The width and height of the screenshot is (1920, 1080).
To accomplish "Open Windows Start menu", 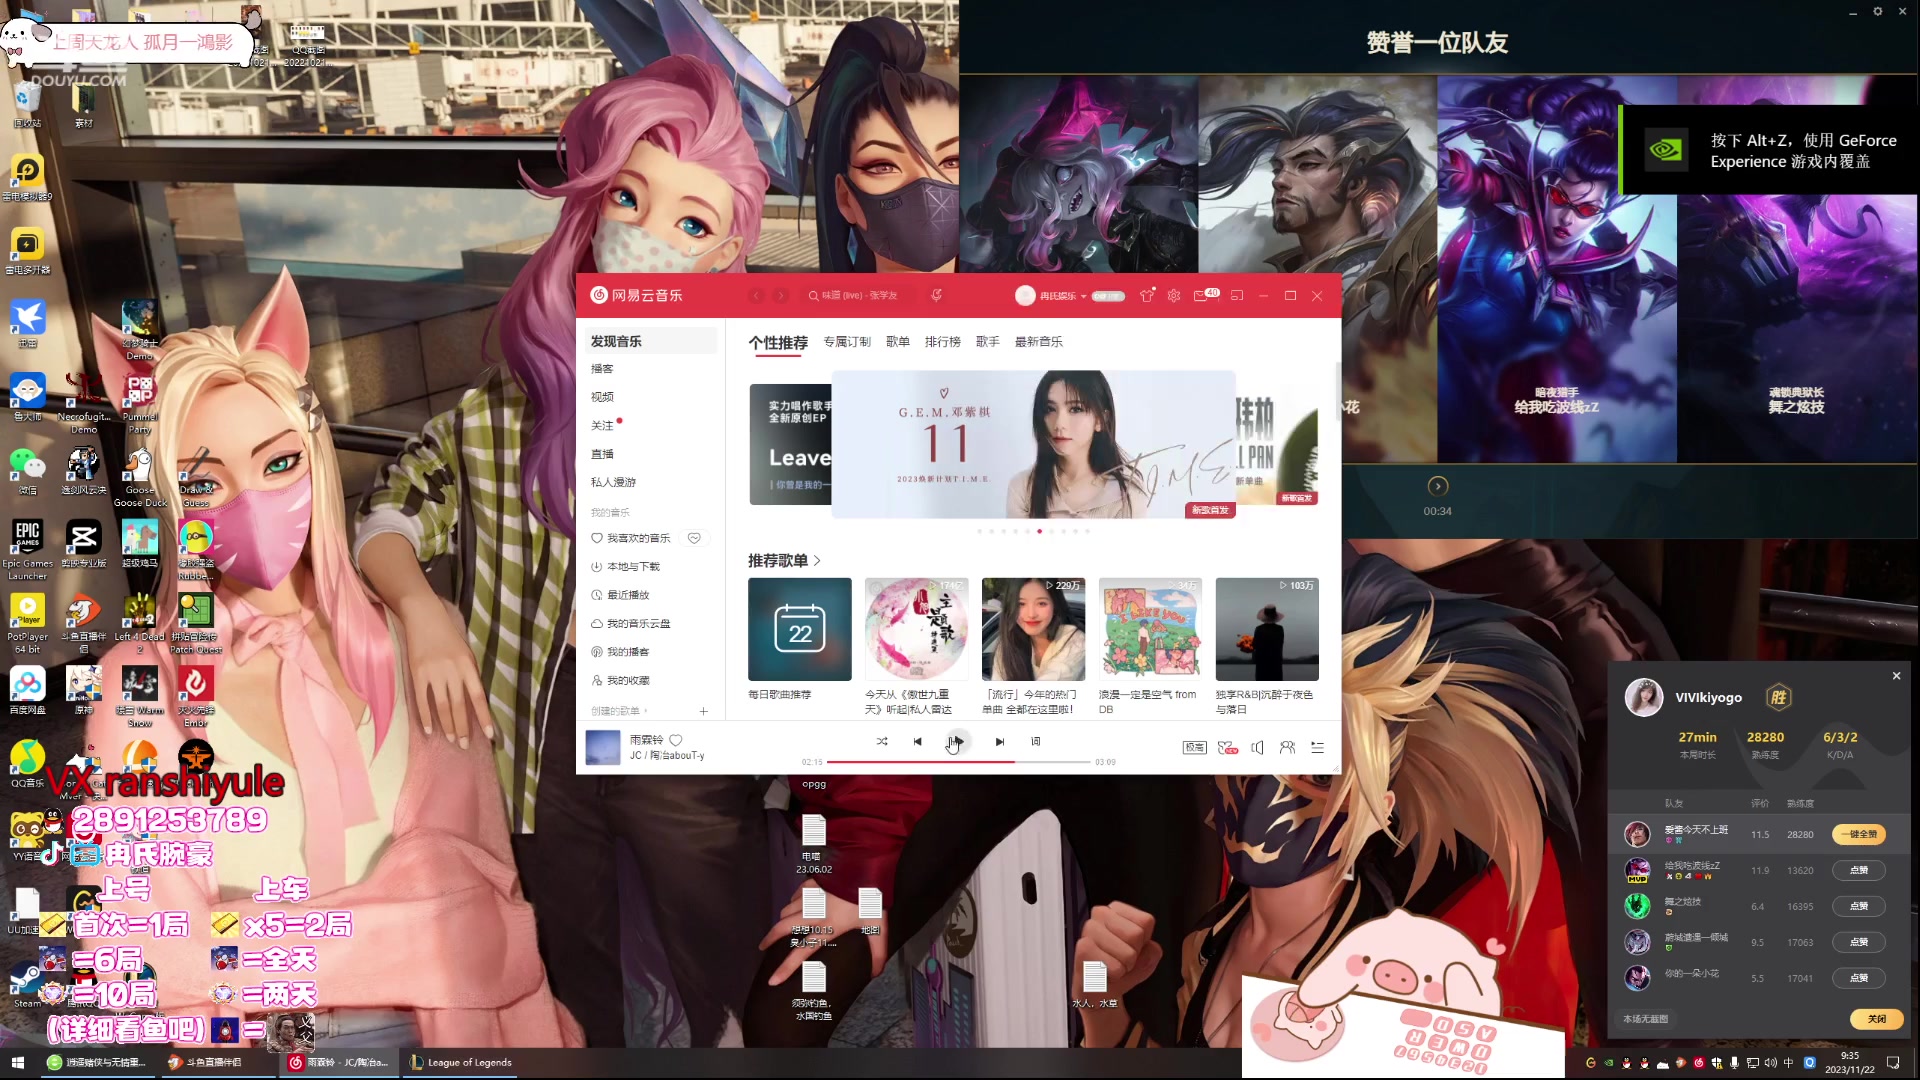I will click(x=17, y=1062).
